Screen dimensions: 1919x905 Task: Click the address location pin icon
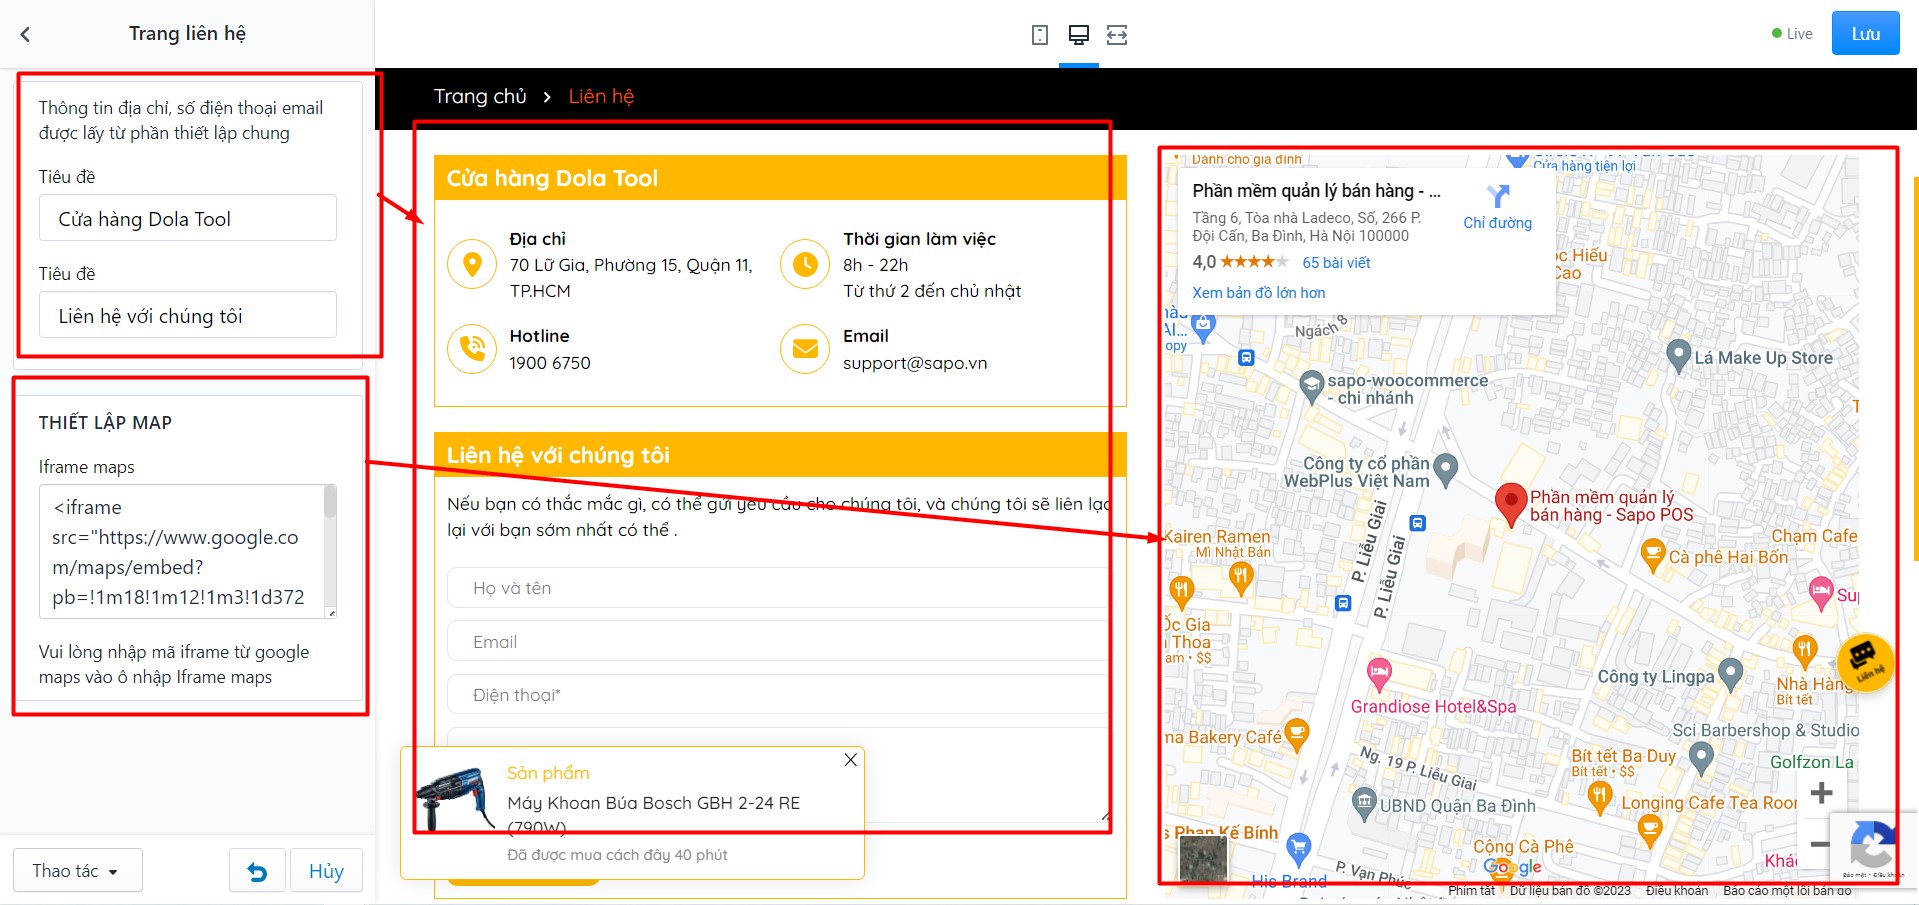(472, 264)
